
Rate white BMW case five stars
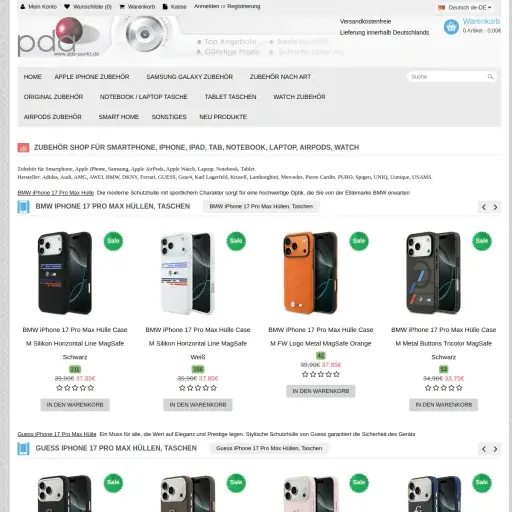(x=214, y=388)
